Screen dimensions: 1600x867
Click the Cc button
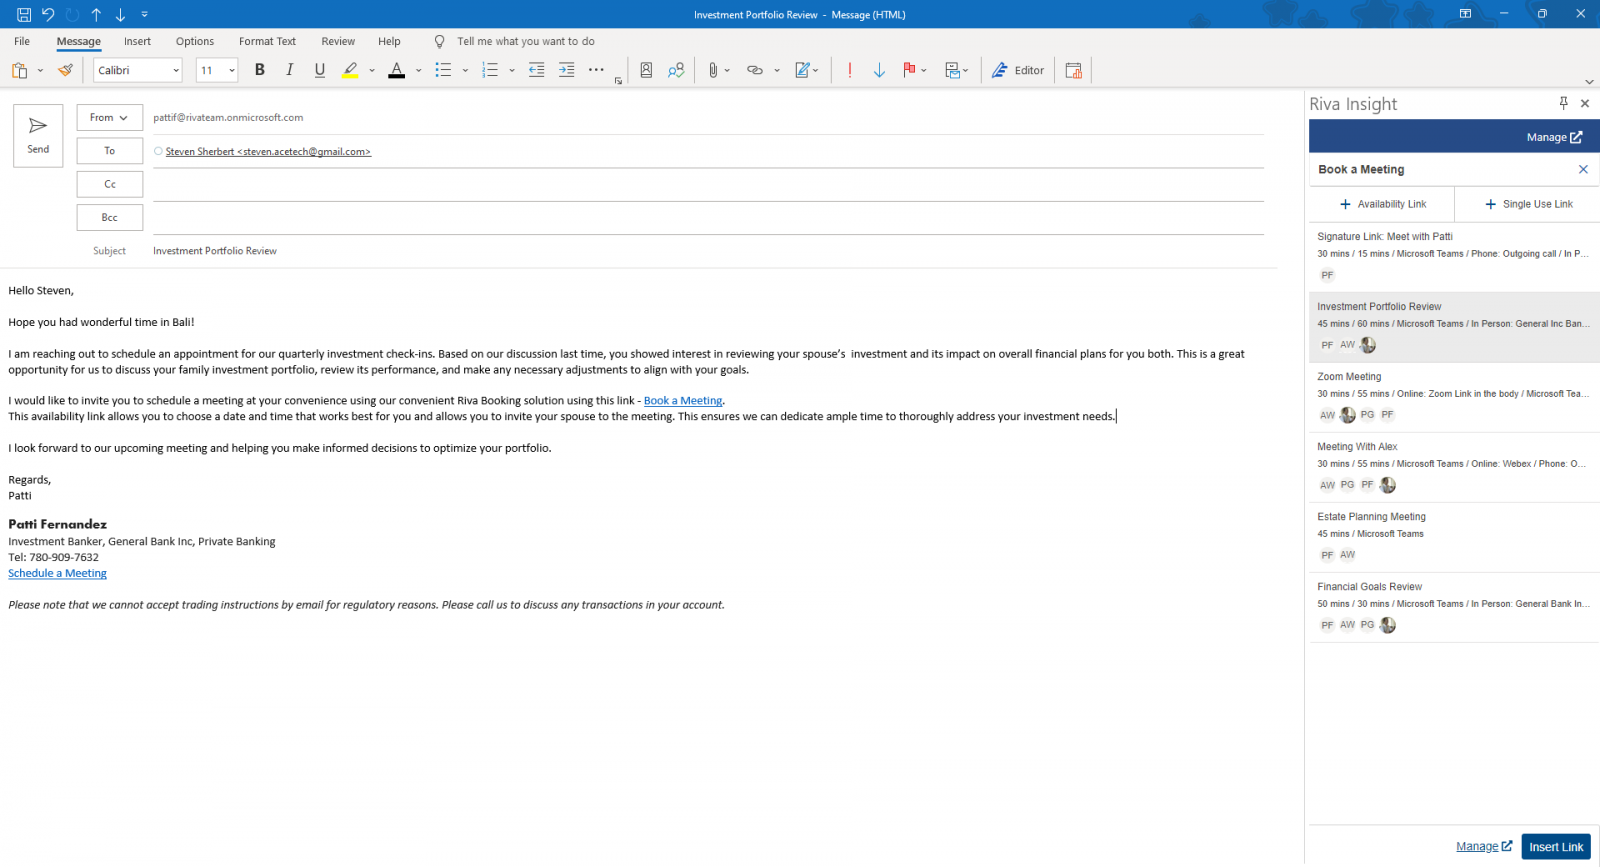coord(110,184)
